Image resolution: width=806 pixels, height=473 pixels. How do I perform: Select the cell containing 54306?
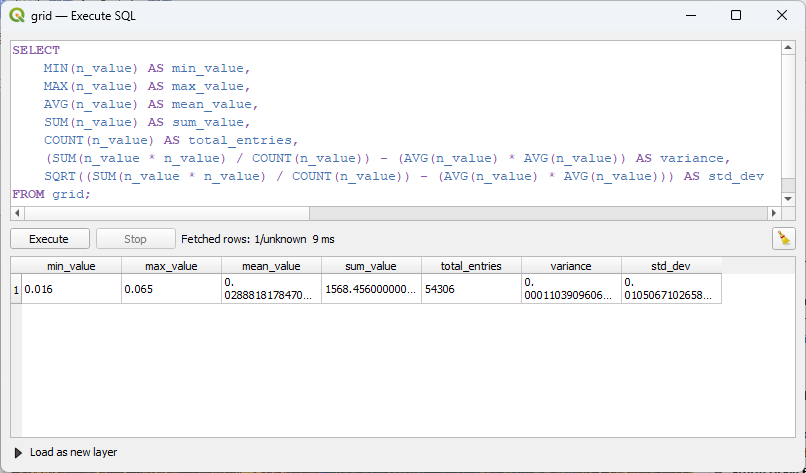(471, 289)
